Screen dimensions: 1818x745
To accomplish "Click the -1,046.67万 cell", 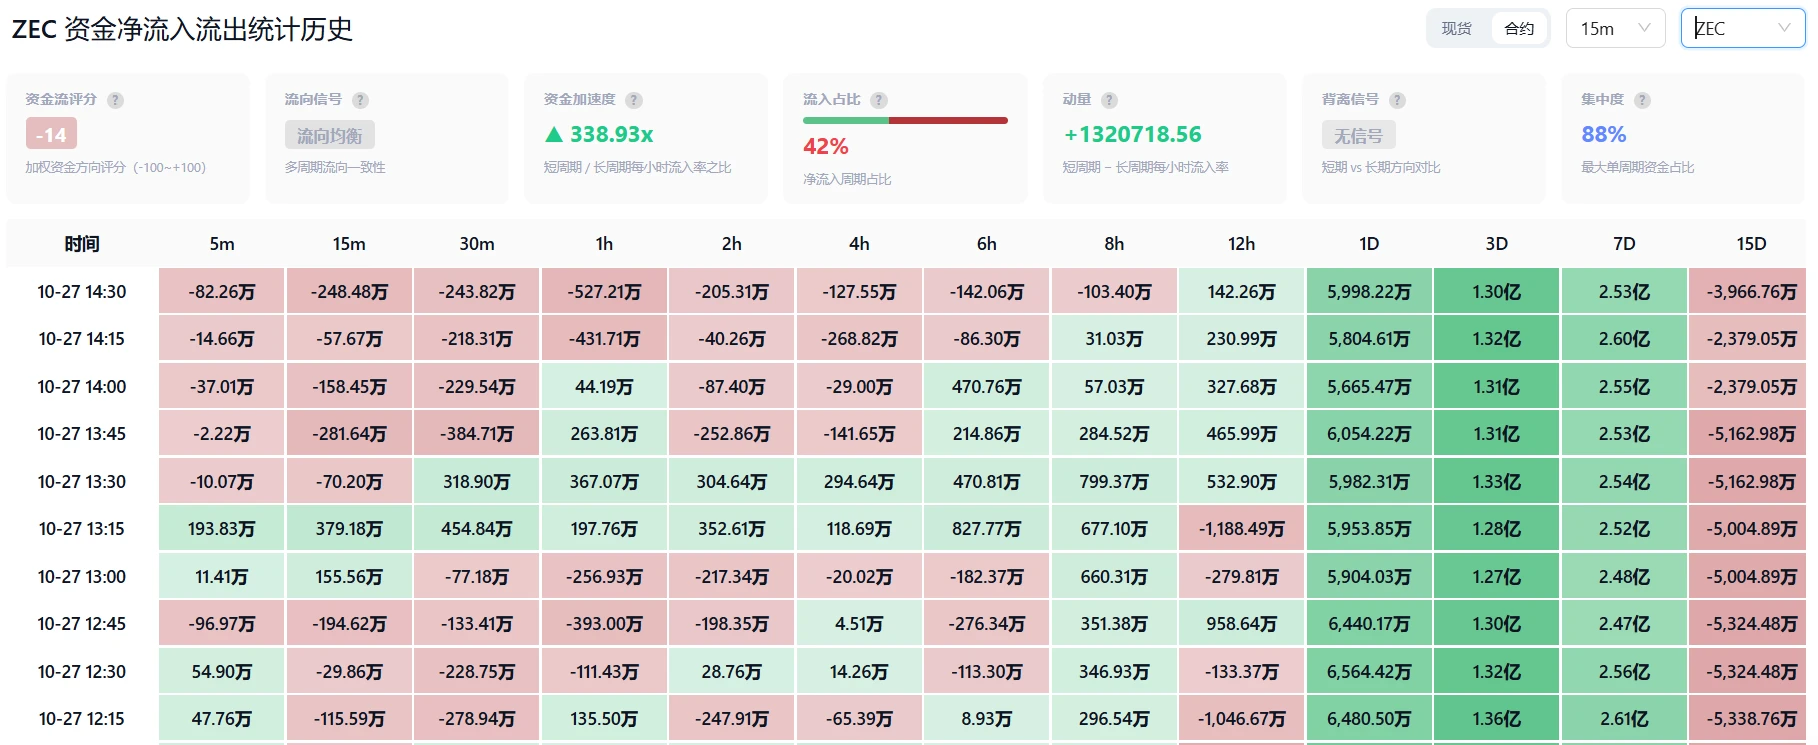I will [x=1241, y=719].
